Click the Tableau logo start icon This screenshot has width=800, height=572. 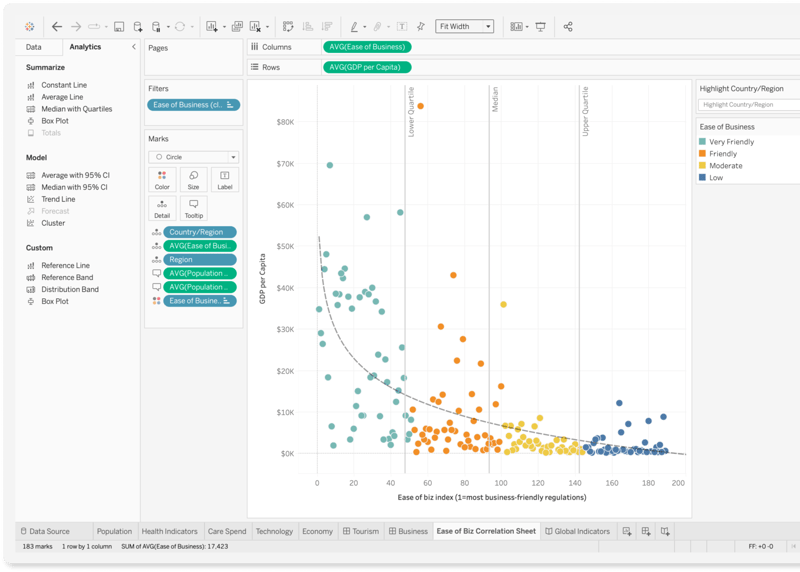[x=30, y=27]
